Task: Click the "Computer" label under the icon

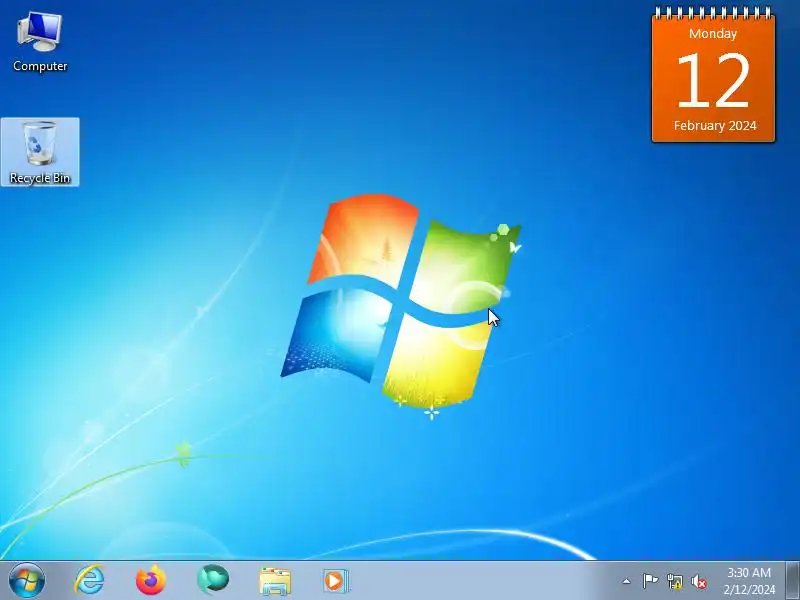Action: 40,66
